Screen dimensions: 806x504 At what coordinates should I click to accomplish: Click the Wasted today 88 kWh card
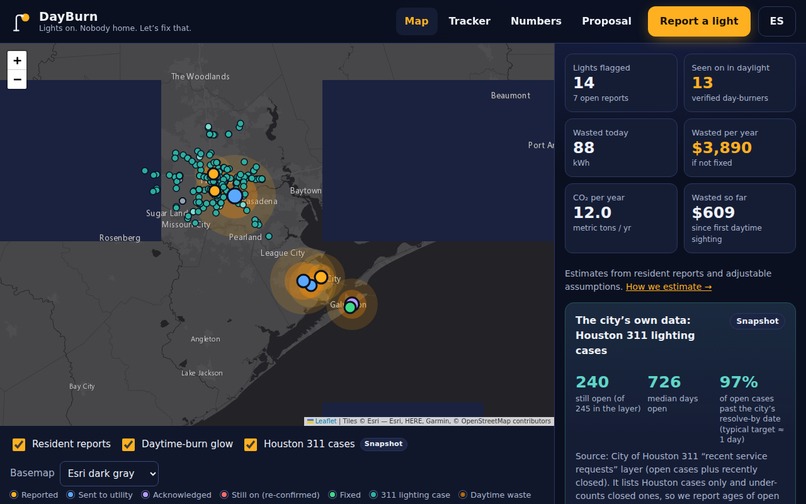[621, 148]
